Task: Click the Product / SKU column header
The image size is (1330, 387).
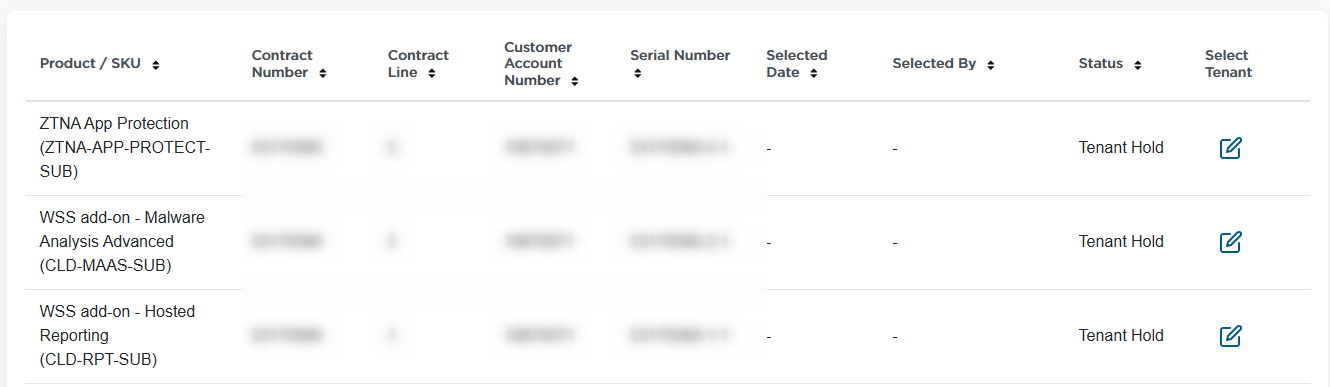Action: coord(91,64)
